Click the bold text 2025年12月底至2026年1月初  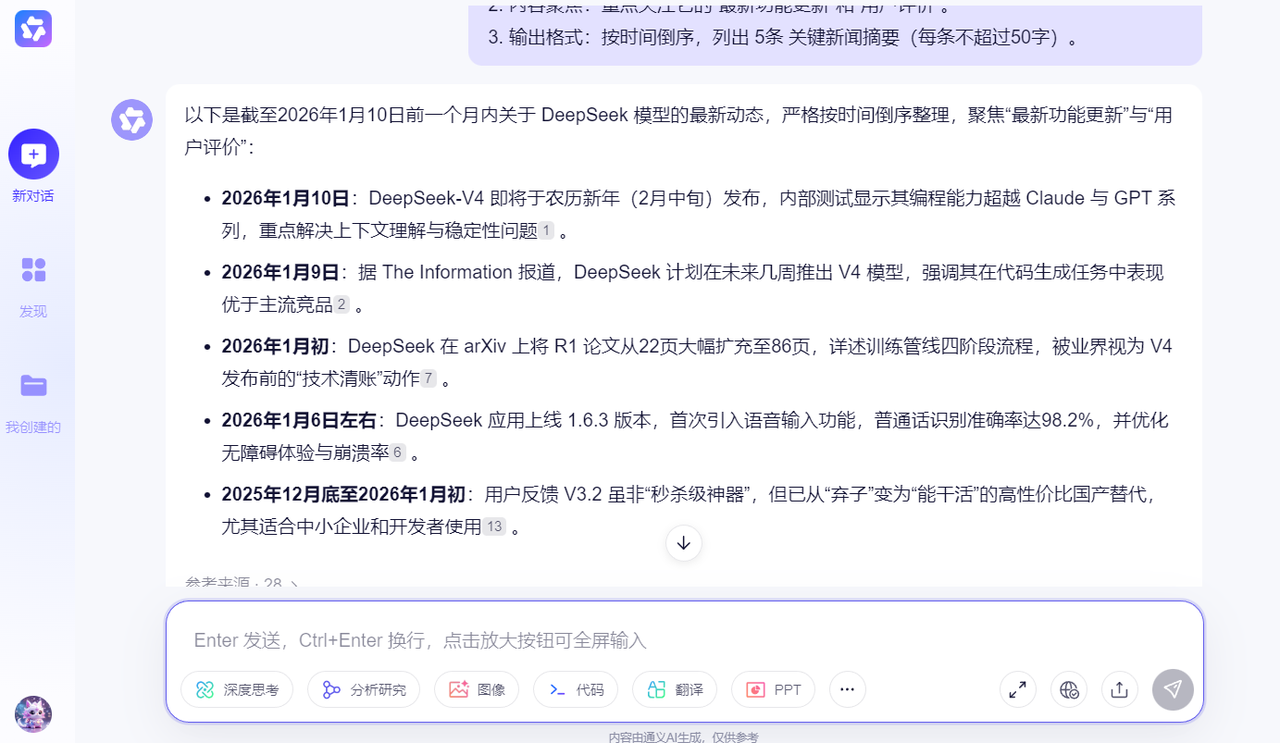[x=344, y=494]
